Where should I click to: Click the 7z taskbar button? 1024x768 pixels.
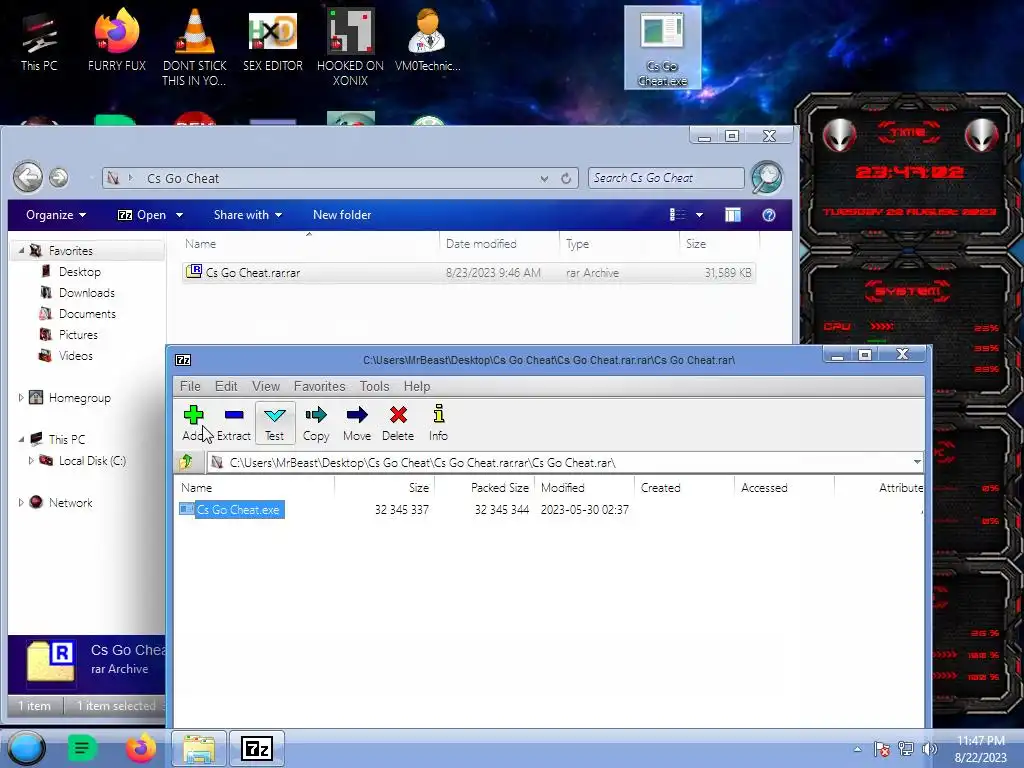[x=256, y=748]
